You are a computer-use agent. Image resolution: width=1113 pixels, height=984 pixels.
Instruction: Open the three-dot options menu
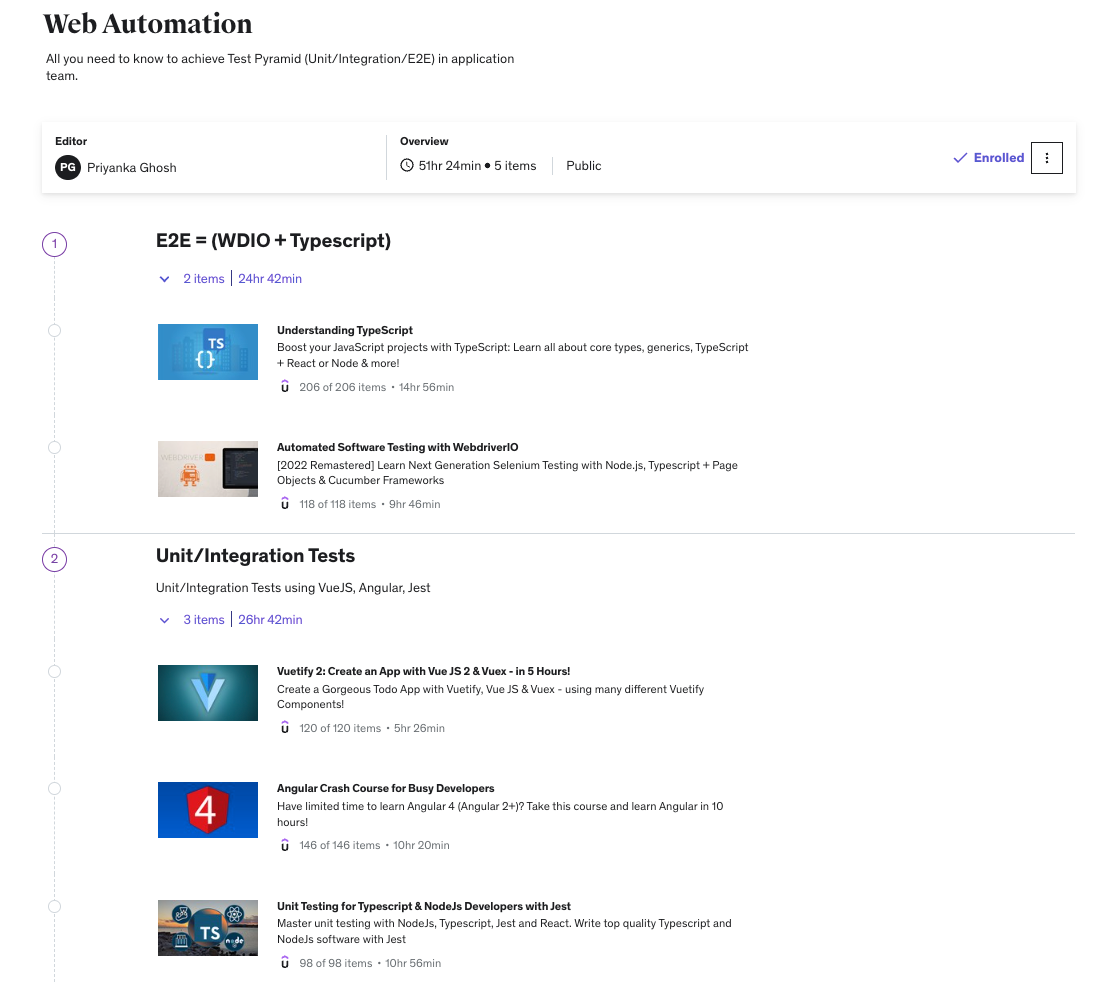pyautogui.click(x=1047, y=157)
